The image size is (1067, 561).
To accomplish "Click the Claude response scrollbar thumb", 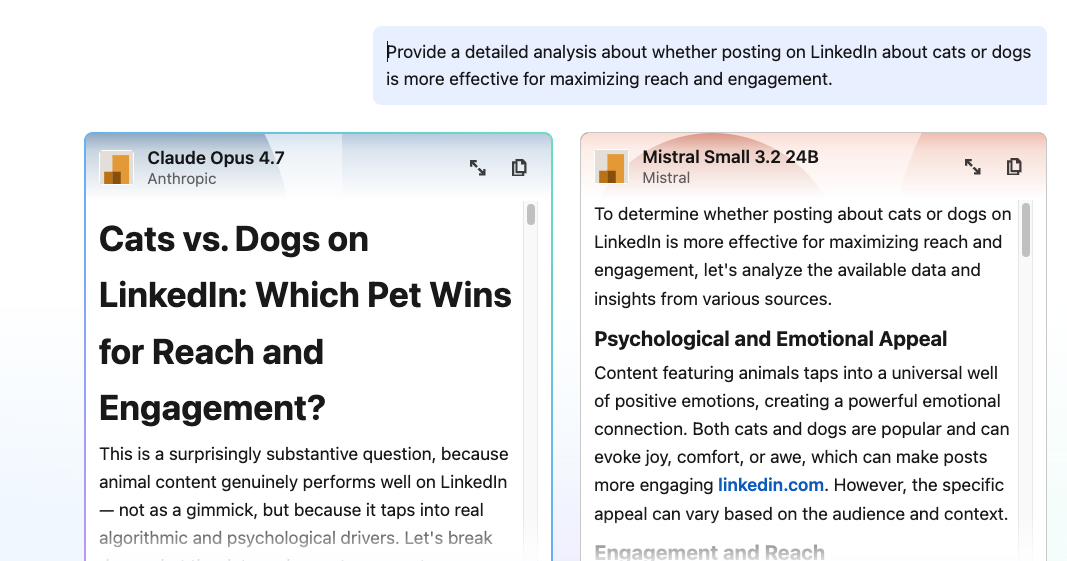I will coord(531,215).
